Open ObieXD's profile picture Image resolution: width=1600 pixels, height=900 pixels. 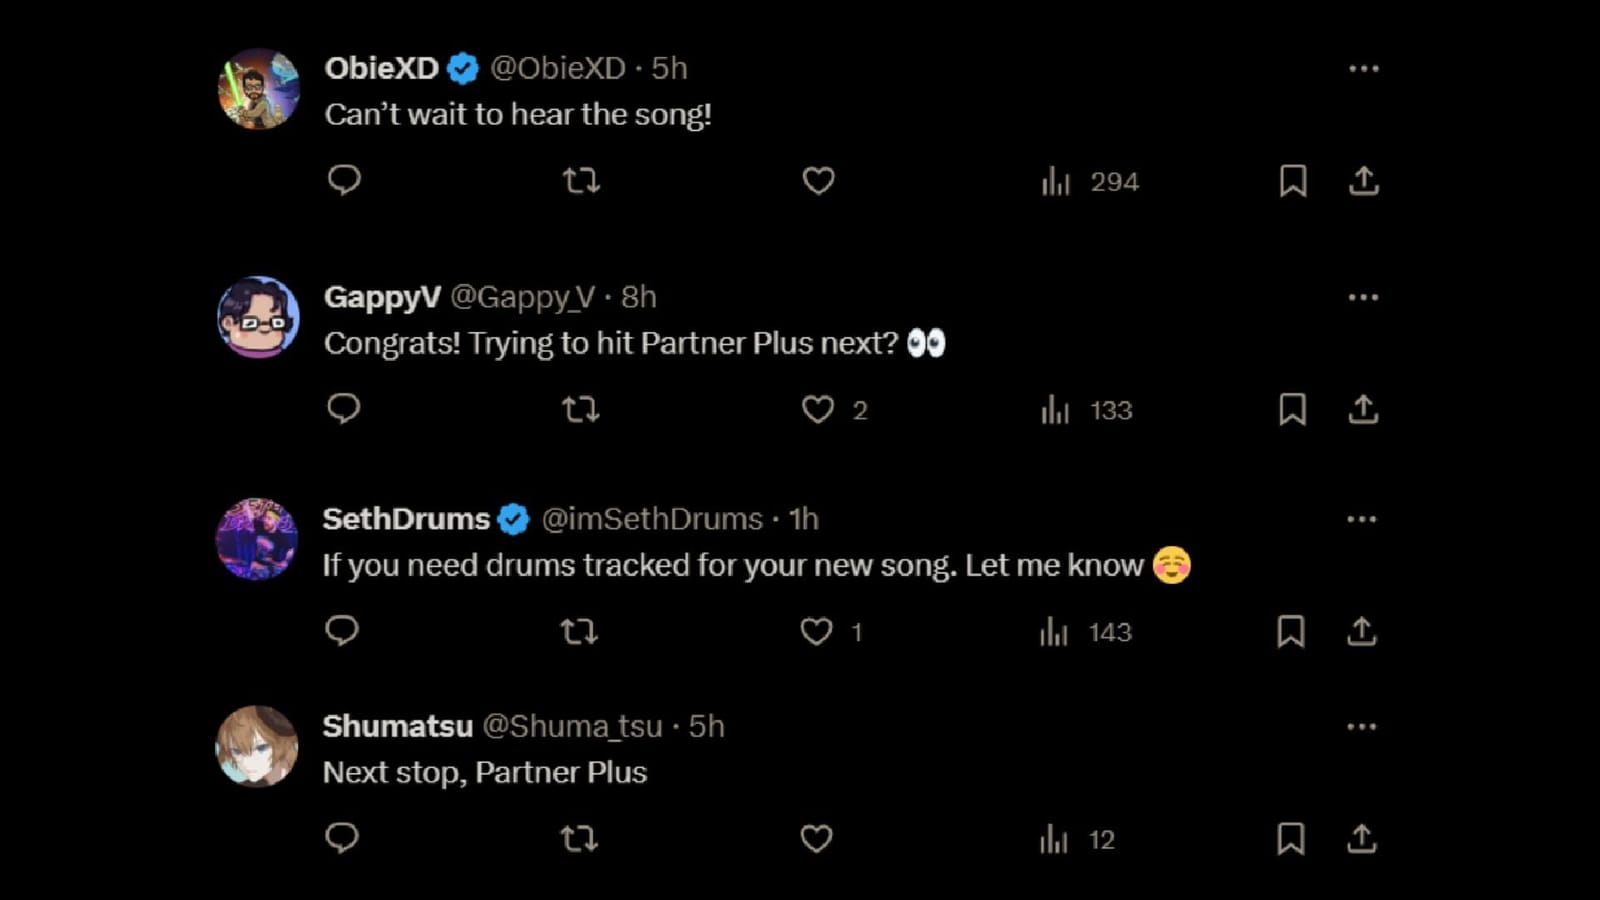pos(259,89)
